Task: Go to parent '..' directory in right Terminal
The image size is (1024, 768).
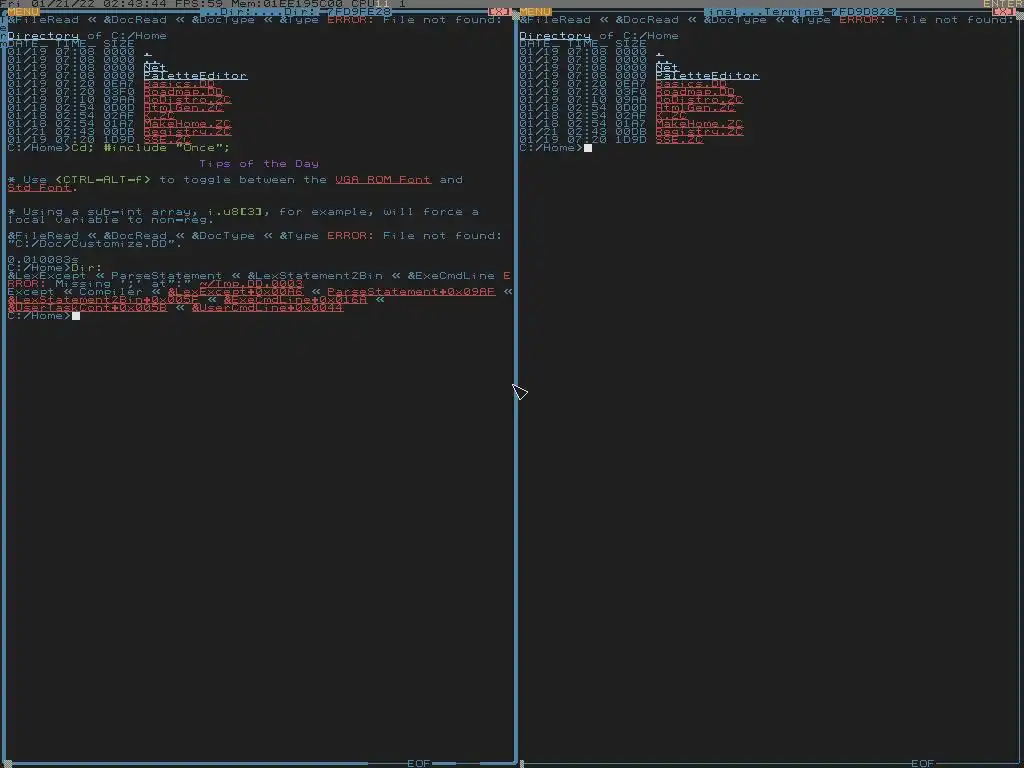Action: pyautogui.click(x=664, y=59)
